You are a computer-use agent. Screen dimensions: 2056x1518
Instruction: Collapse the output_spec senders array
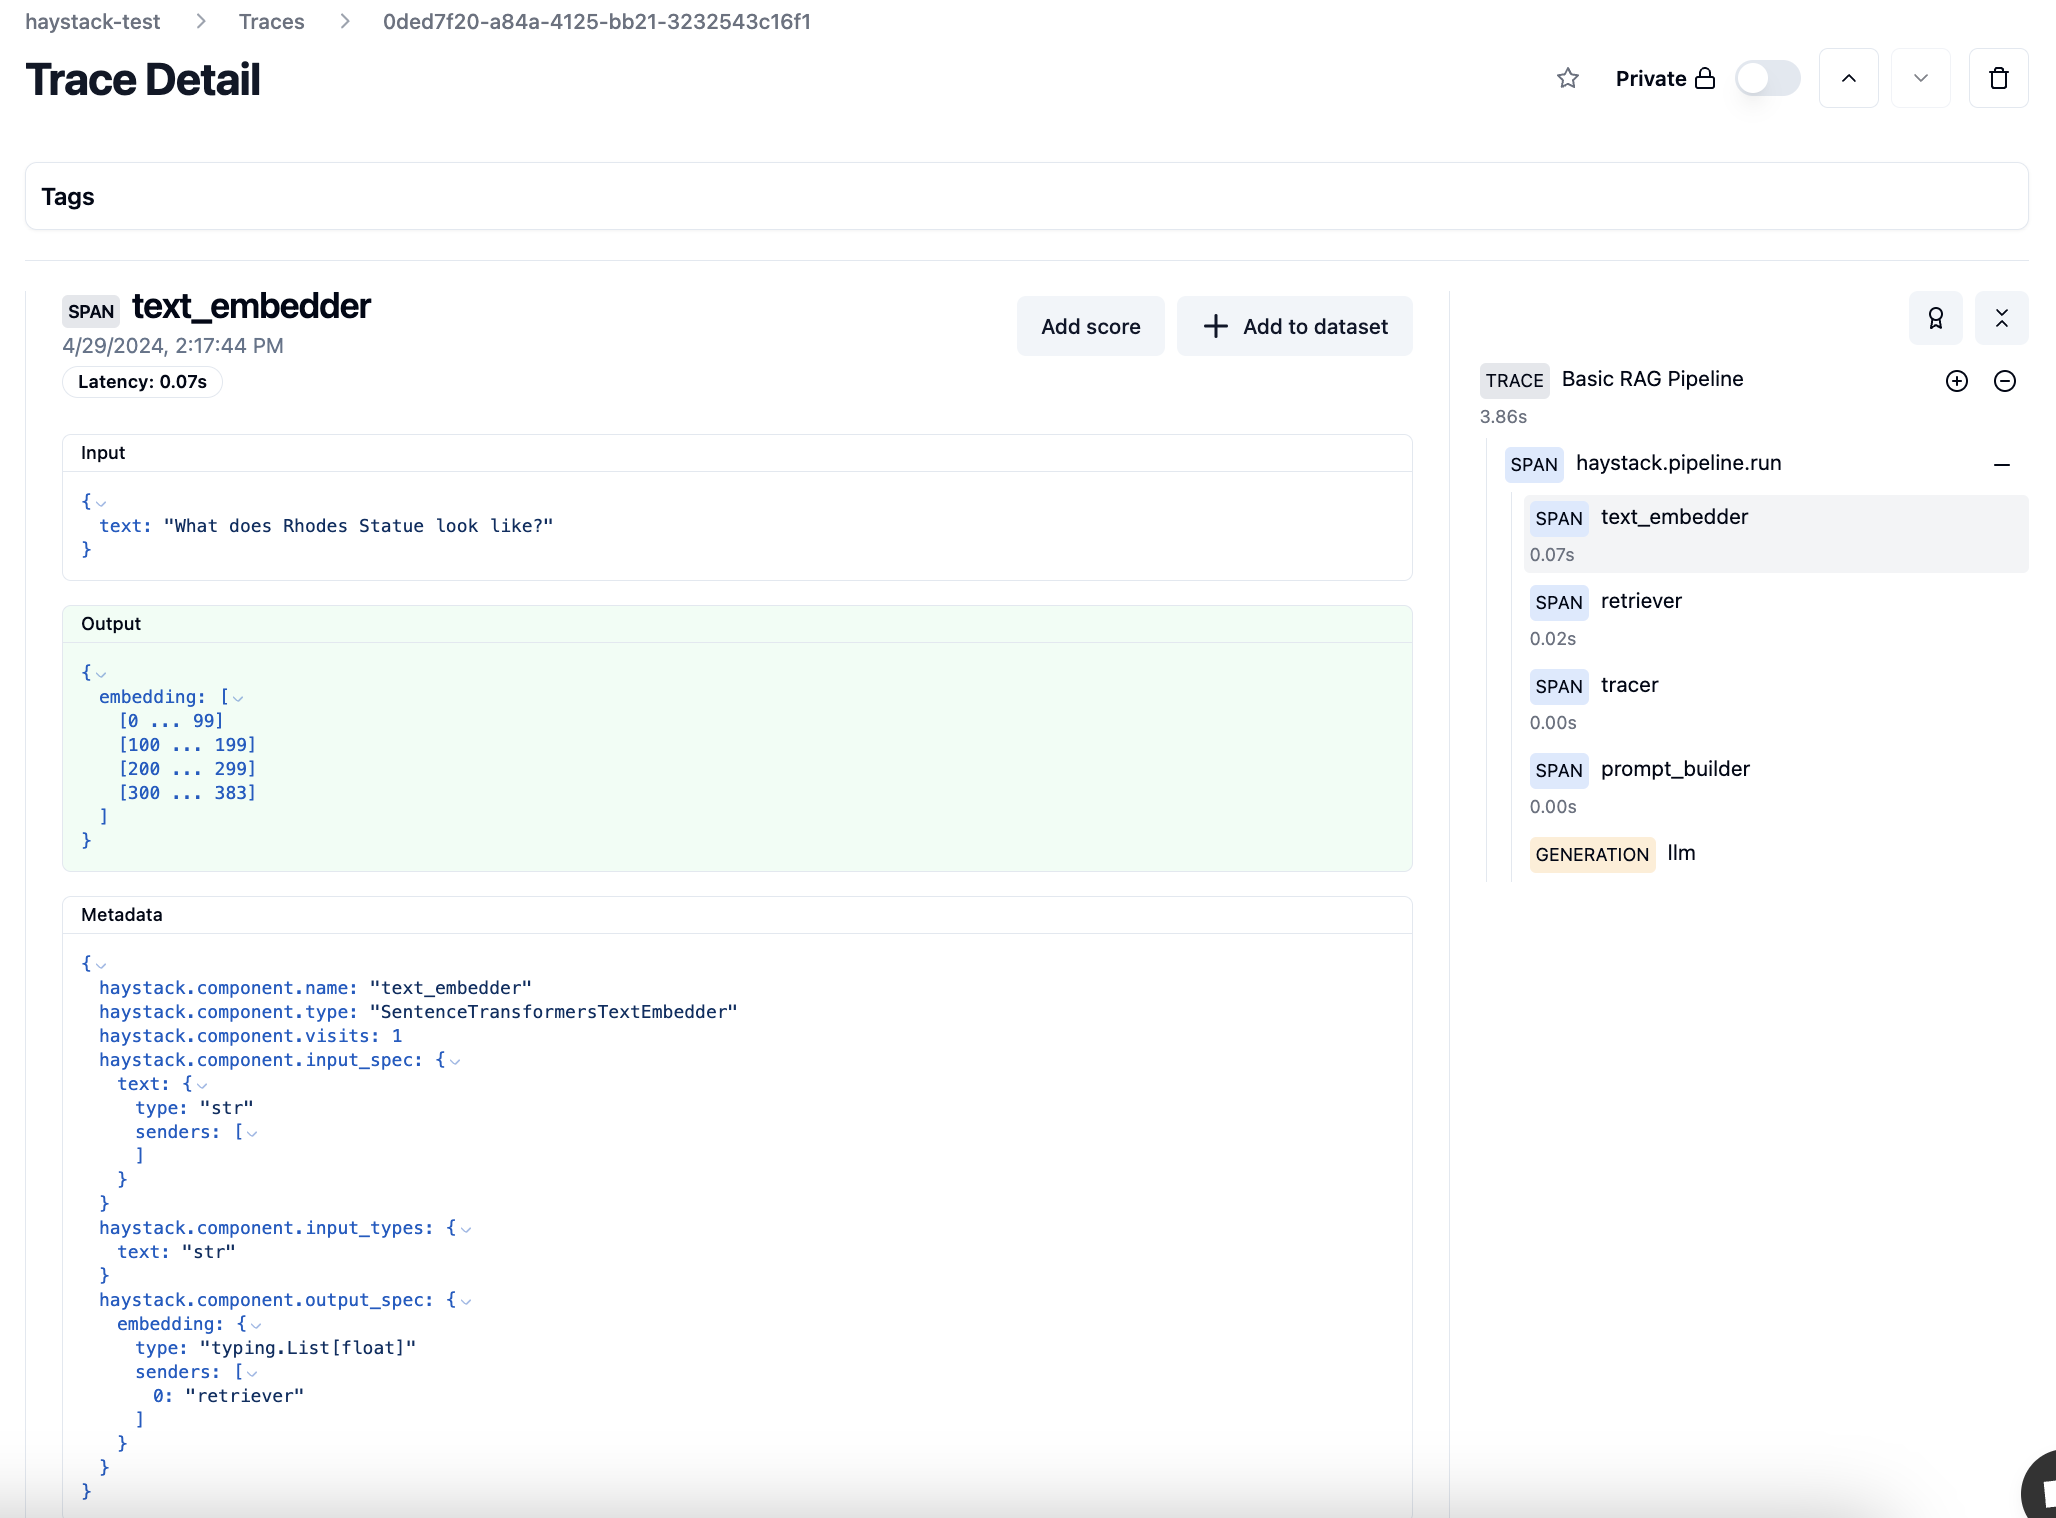[251, 1372]
